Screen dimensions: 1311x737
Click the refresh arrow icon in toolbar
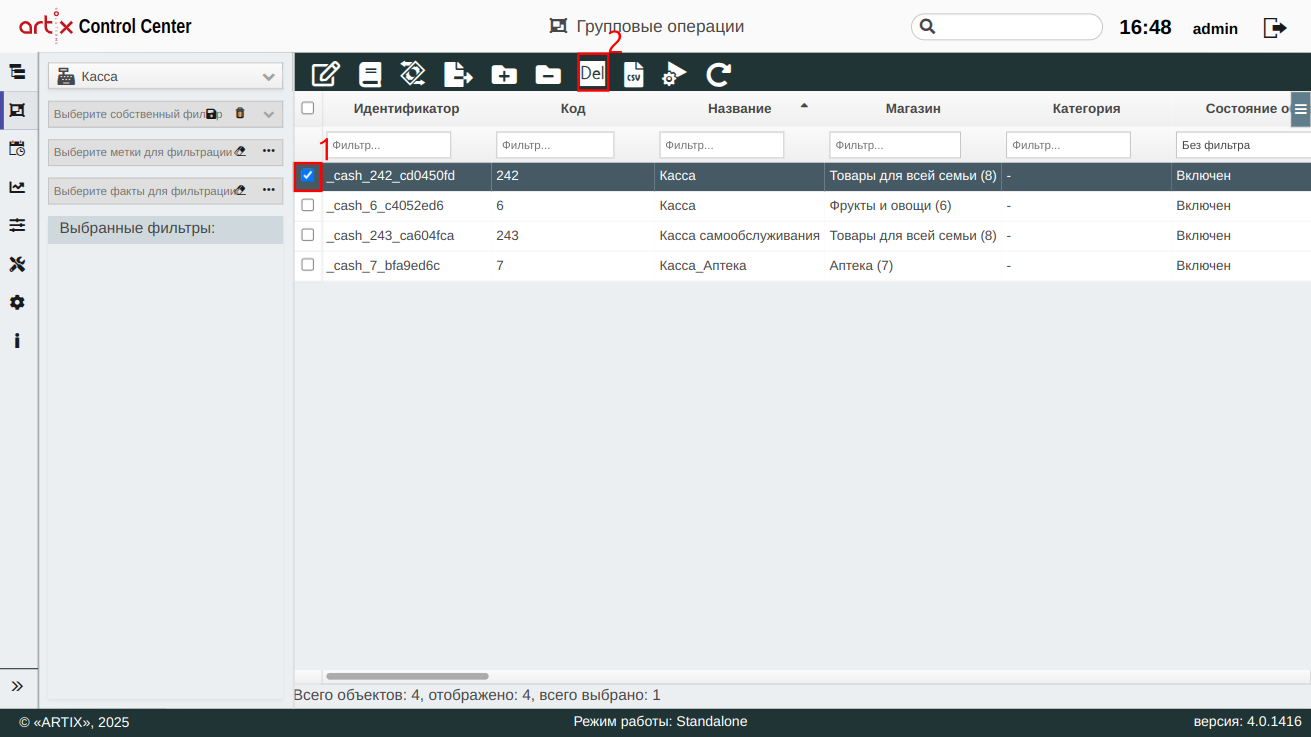(718, 74)
